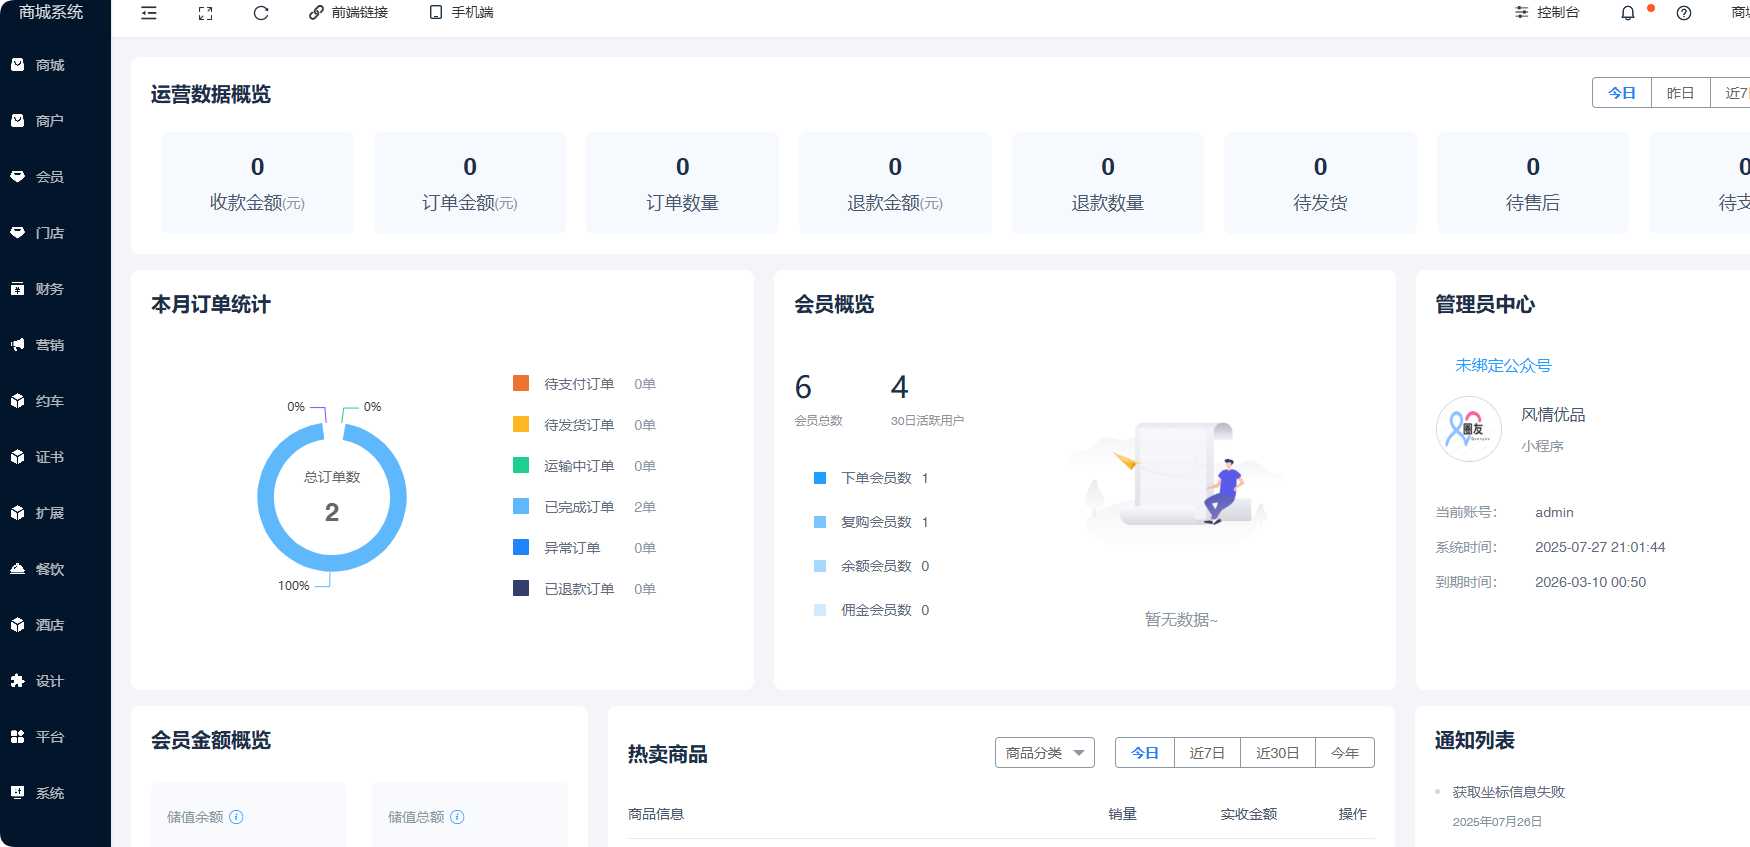Click the 商户 sidebar icon

pyautogui.click(x=17, y=120)
